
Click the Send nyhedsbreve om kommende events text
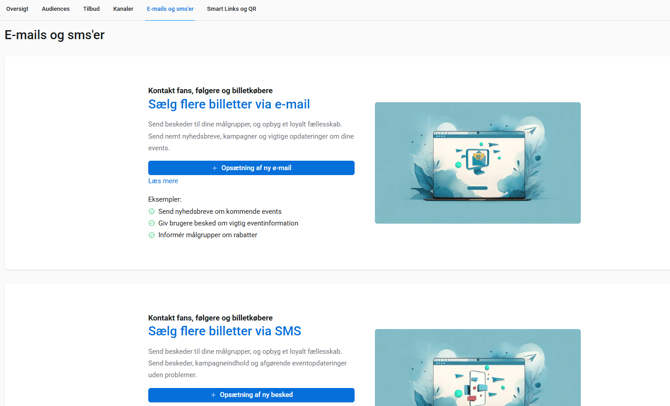220,212
